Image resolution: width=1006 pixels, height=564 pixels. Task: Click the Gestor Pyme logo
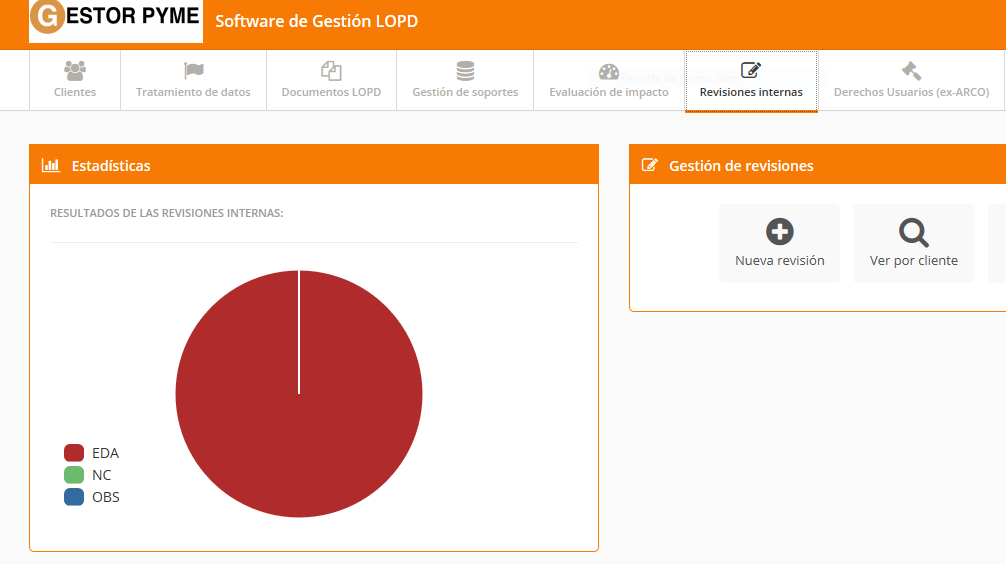[116, 21]
